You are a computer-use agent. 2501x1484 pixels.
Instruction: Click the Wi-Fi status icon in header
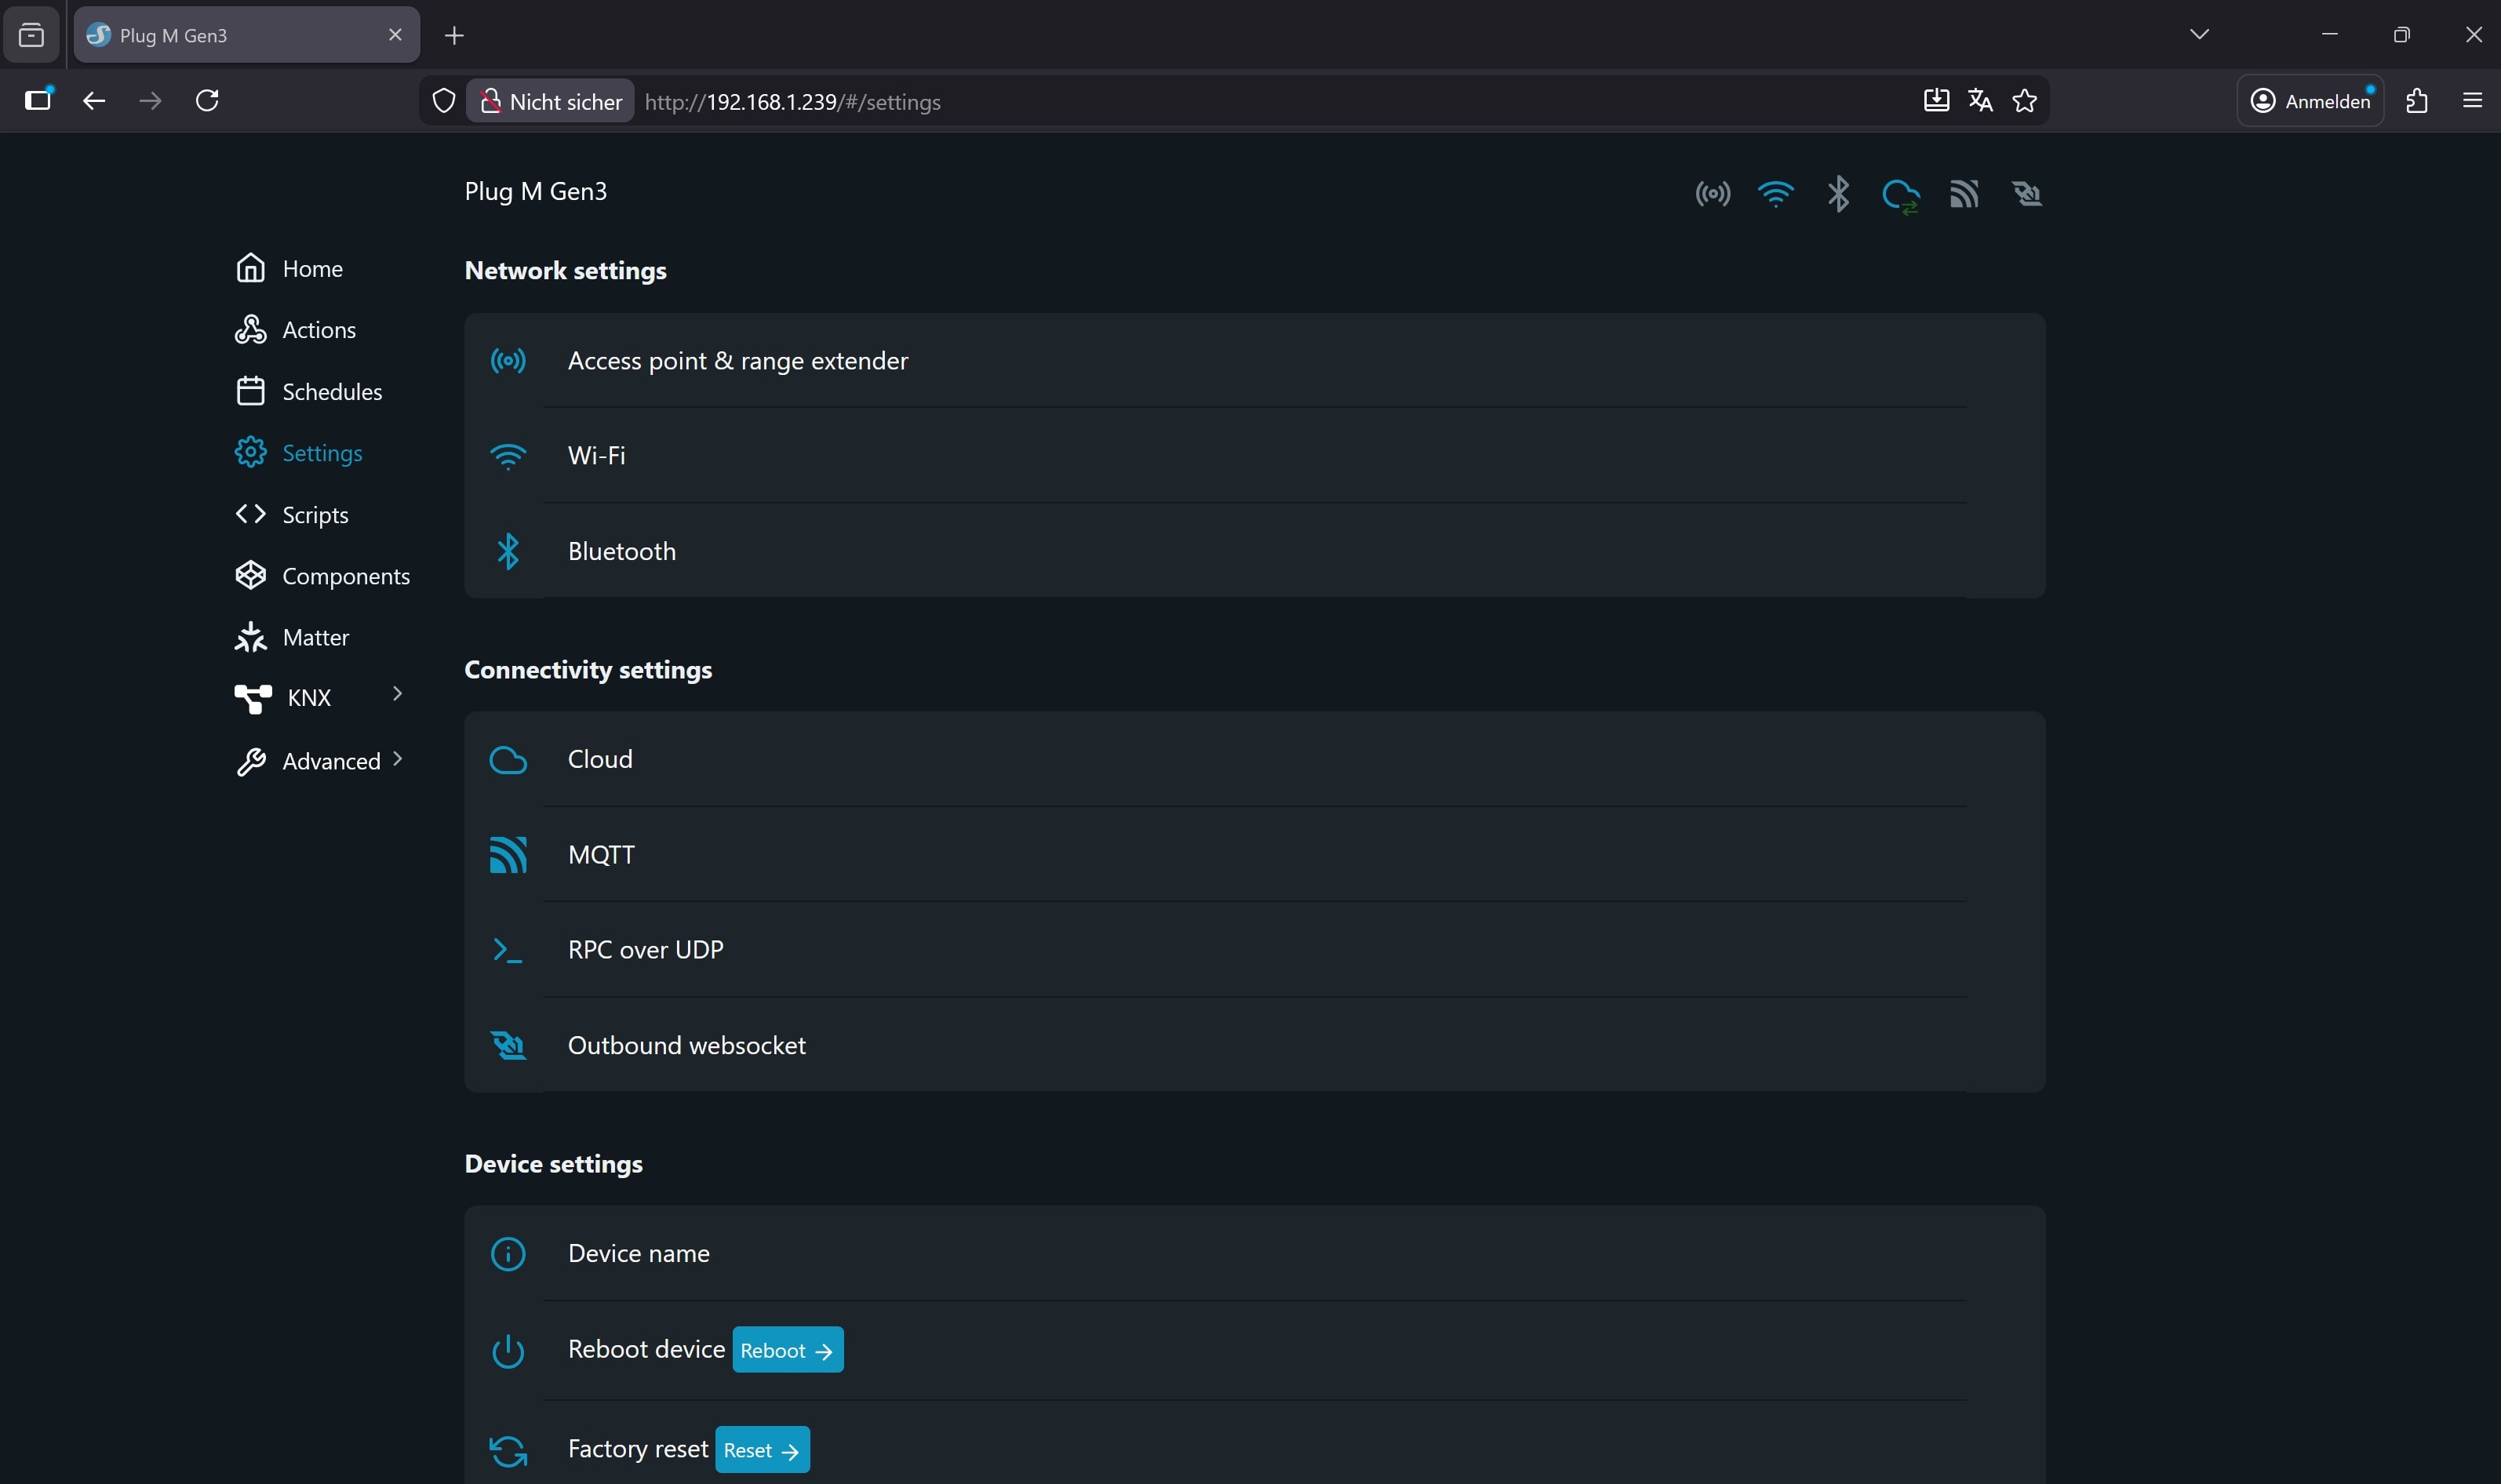coord(1775,193)
